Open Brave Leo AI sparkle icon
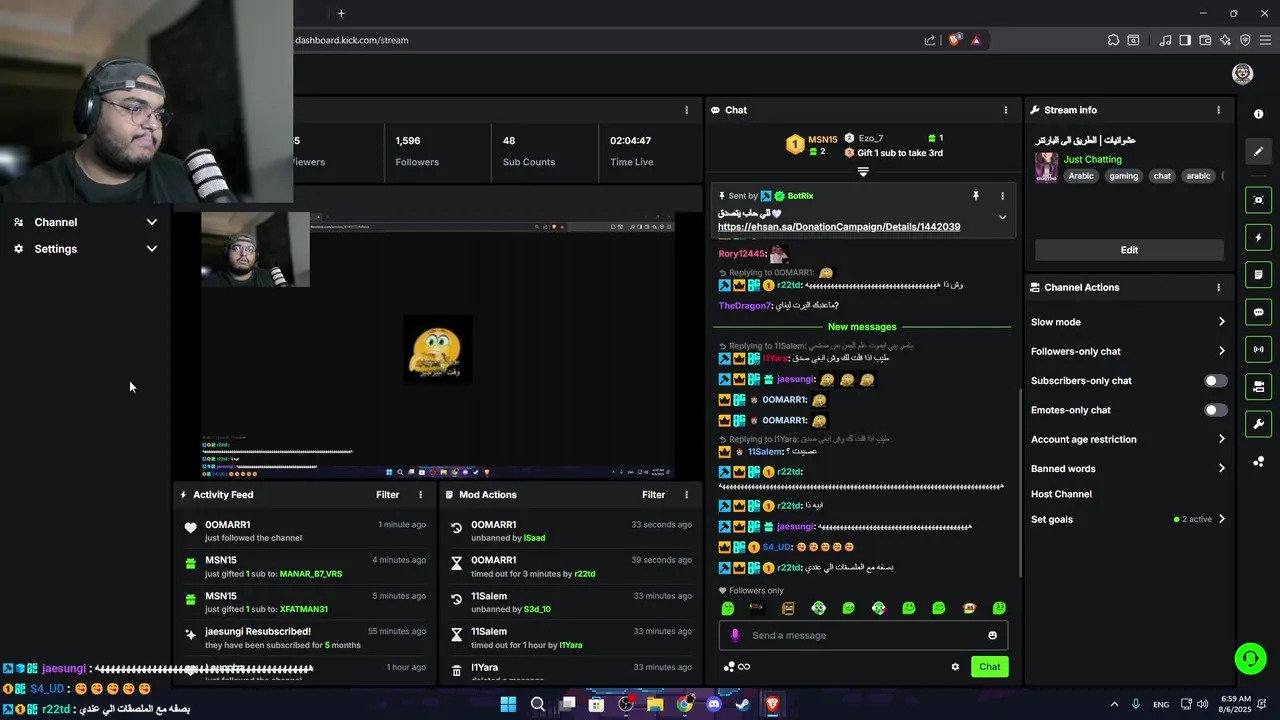The width and height of the screenshot is (1280, 720). click(1225, 40)
